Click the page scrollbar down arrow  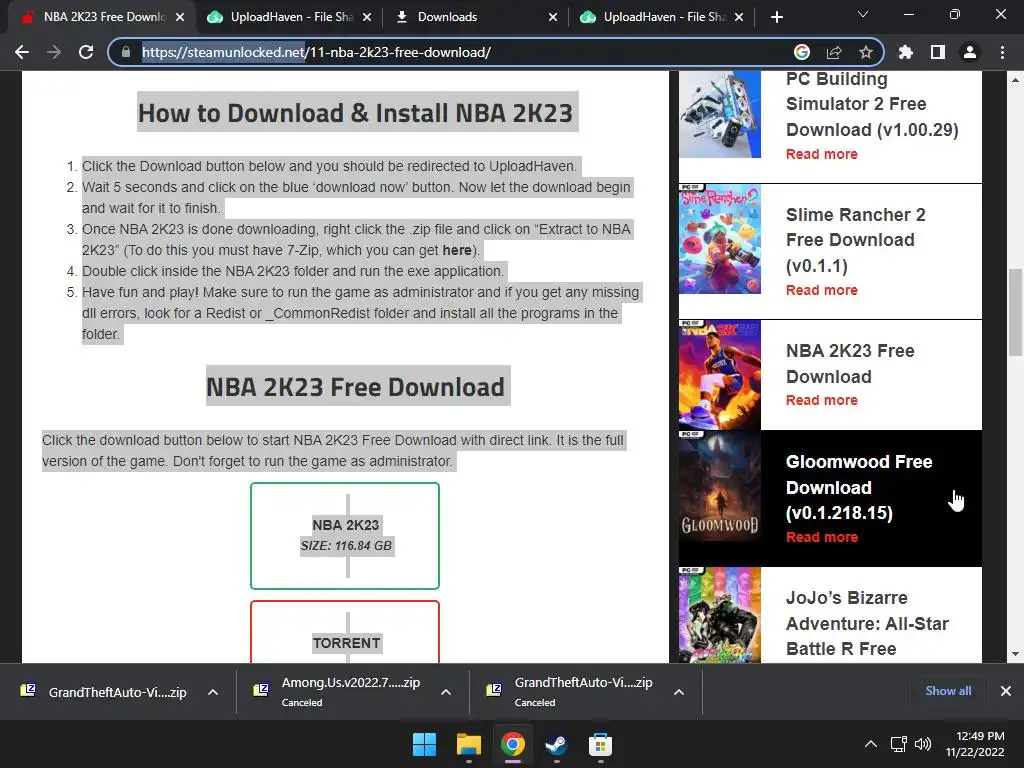[1015, 654]
